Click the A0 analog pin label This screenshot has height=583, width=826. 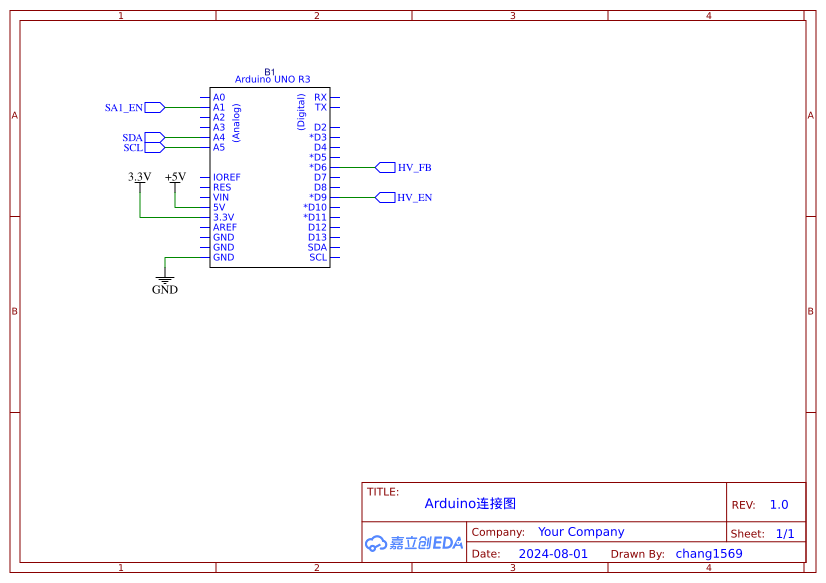pos(219,97)
